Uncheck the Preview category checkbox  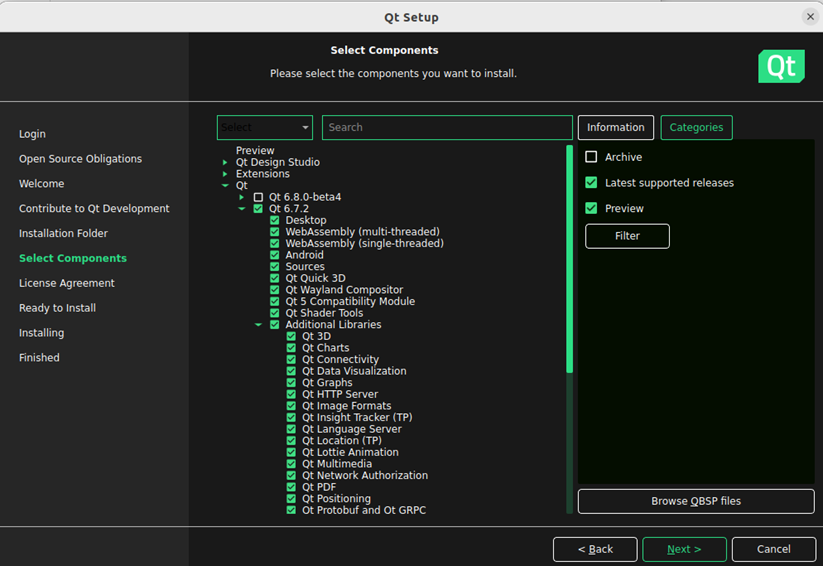click(591, 208)
